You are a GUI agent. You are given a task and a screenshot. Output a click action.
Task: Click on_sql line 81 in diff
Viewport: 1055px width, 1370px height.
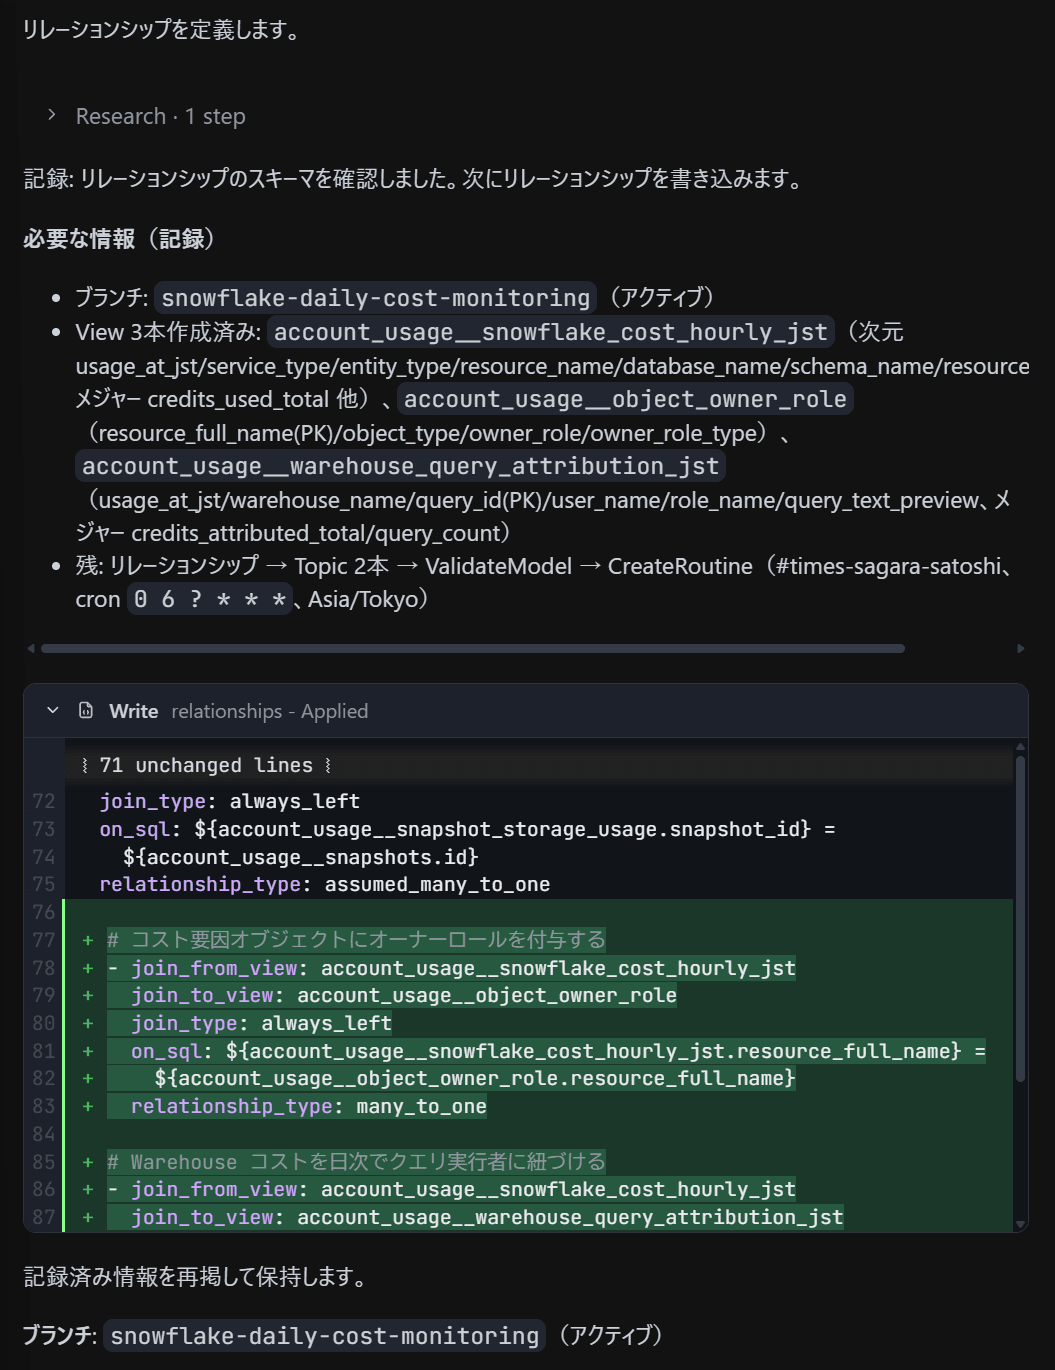point(558,1051)
